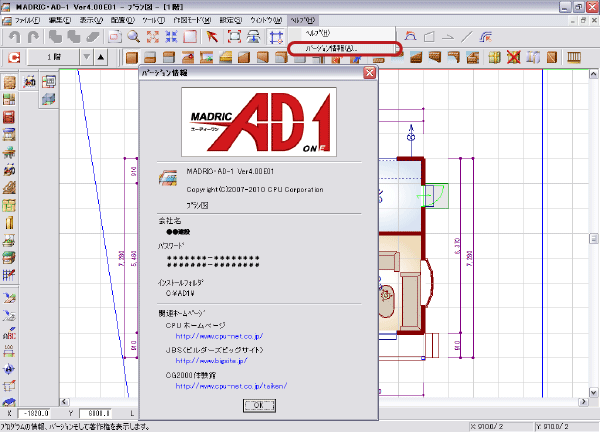Click the floor up arrow button
The height and width of the screenshot is (432, 600).
(101, 57)
